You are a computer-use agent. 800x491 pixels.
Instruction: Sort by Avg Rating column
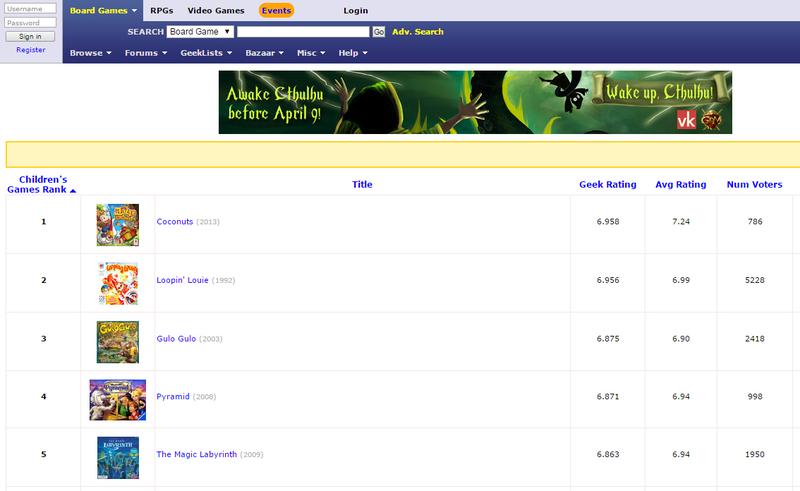(681, 184)
